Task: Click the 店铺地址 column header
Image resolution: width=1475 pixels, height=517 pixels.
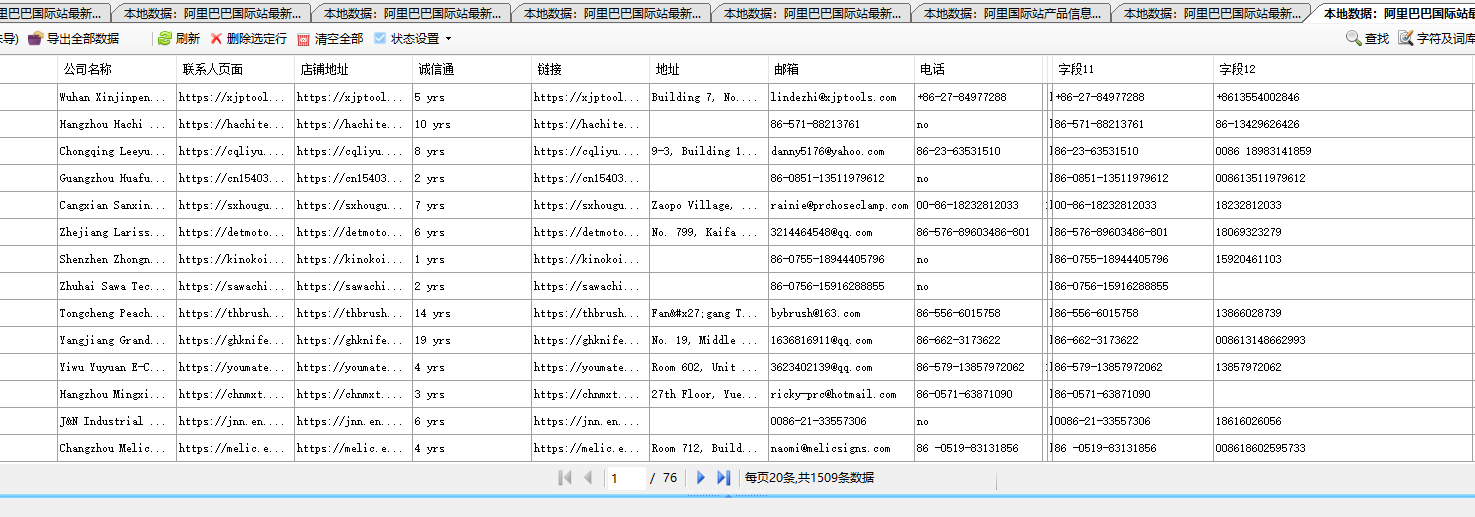Action: (x=354, y=70)
